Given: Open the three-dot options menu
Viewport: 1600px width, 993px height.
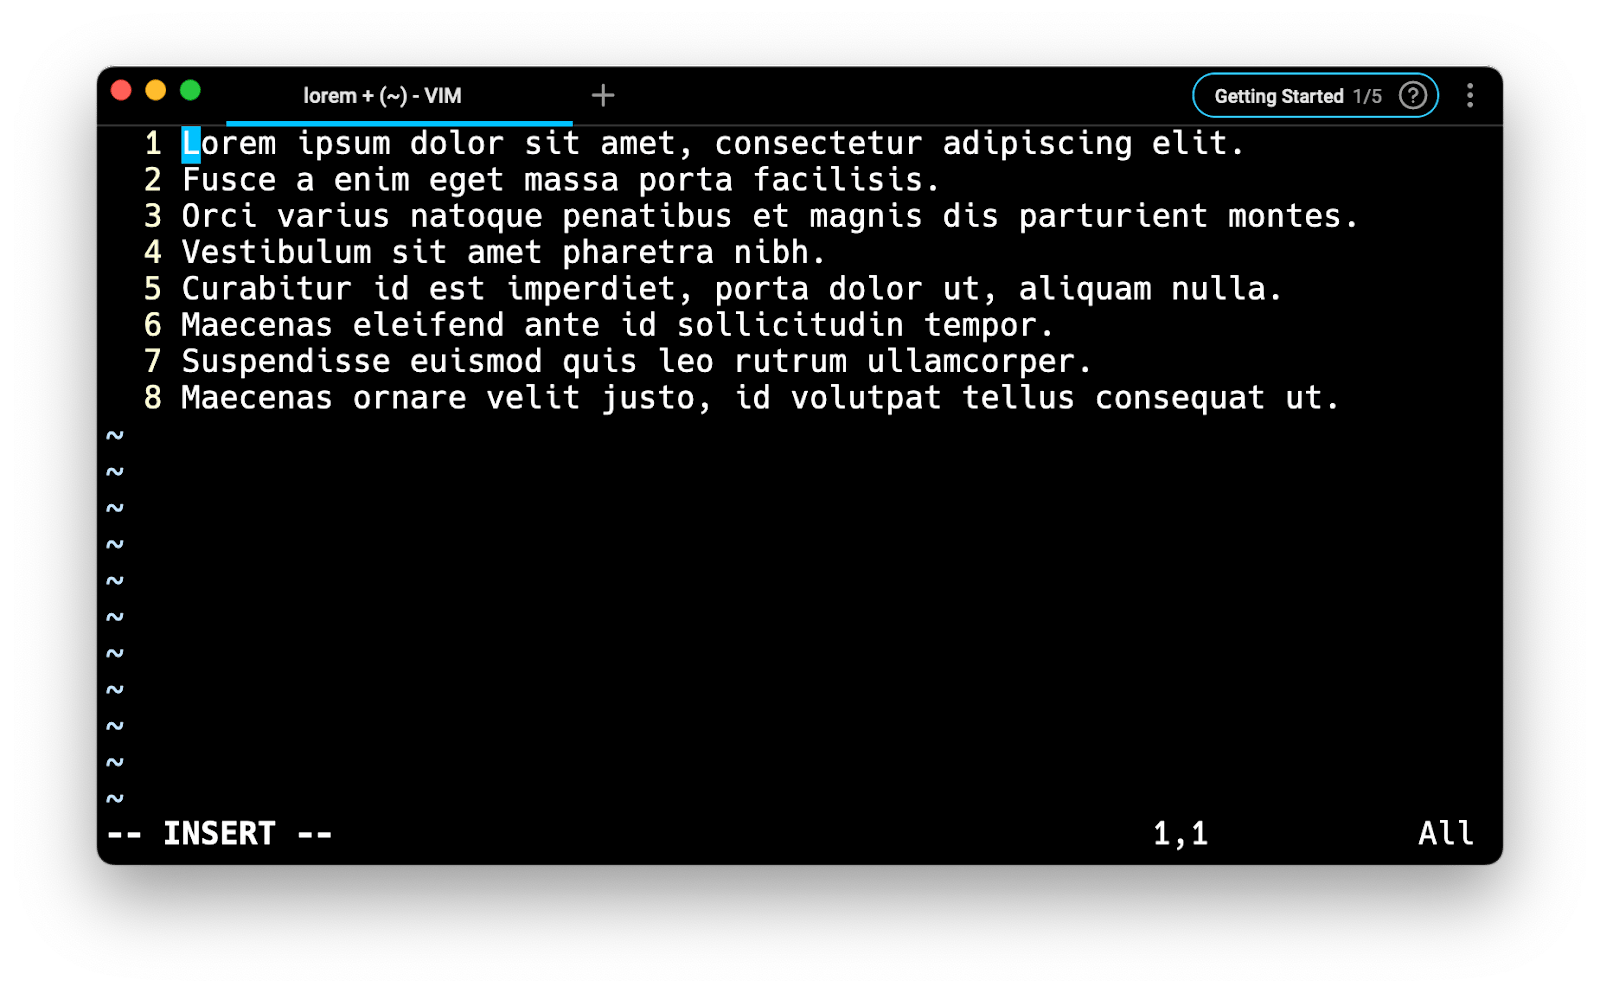Looking at the screenshot, I should pyautogui.click(x=1469, y=95).
